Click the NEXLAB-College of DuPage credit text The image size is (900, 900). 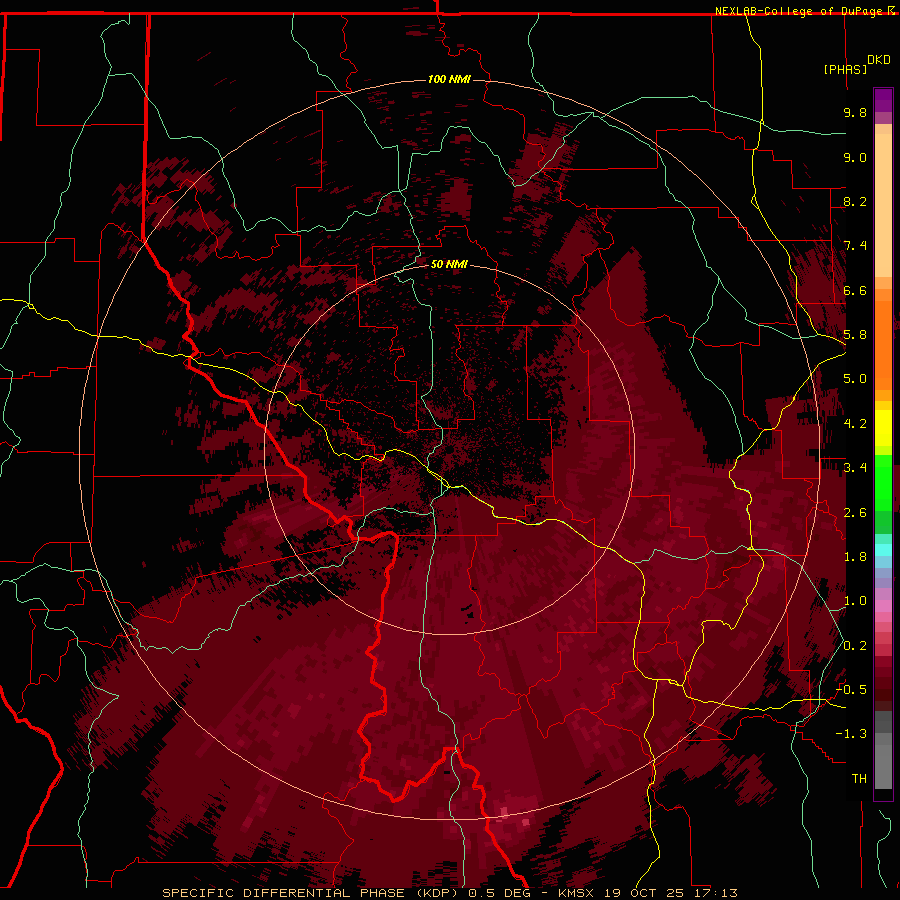[798, 11]
